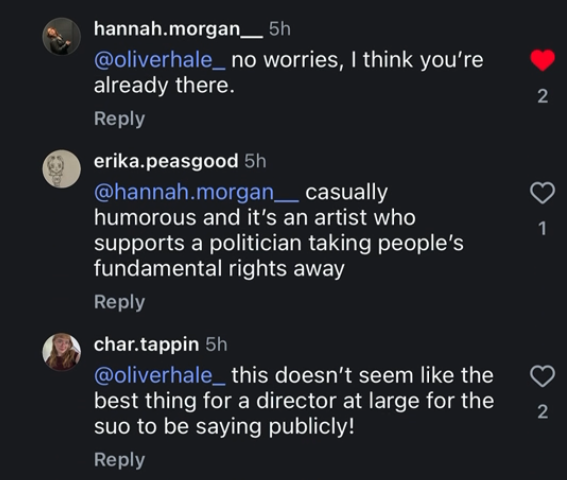Open erika.peasgood's avatar drawing

(x=61, y=169)
